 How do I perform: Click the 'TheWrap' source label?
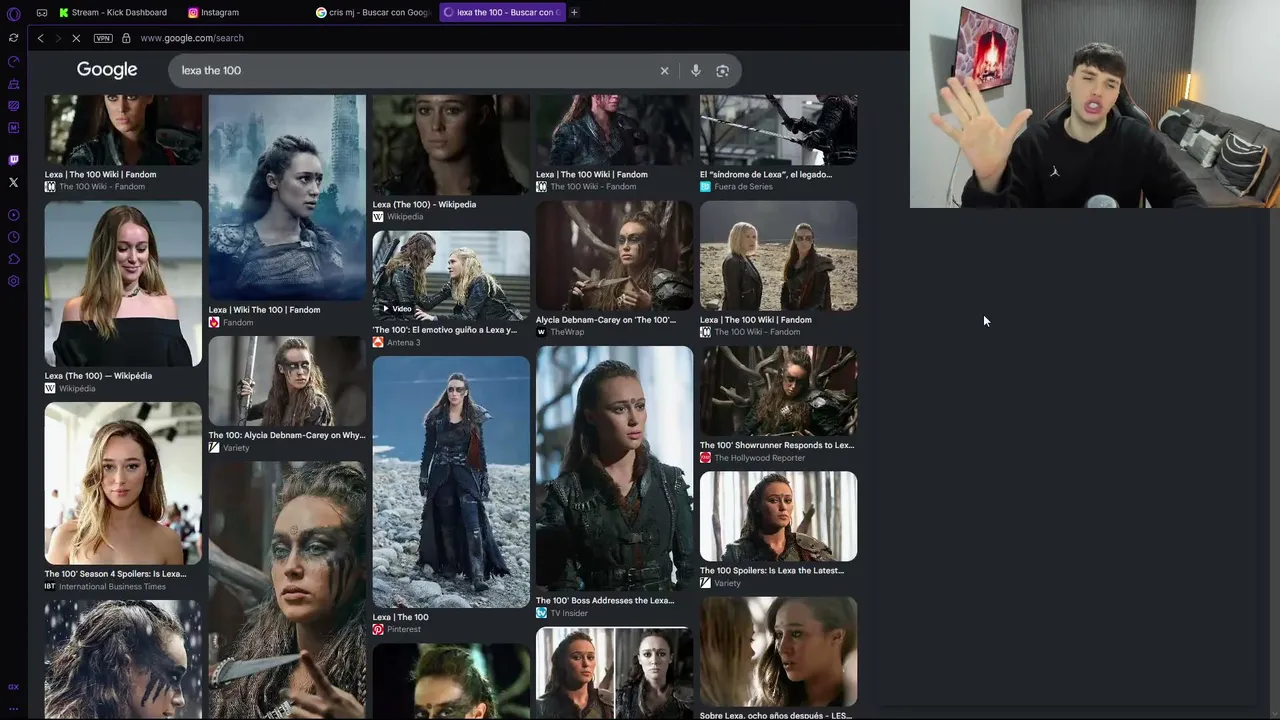[x=567, y=332]
